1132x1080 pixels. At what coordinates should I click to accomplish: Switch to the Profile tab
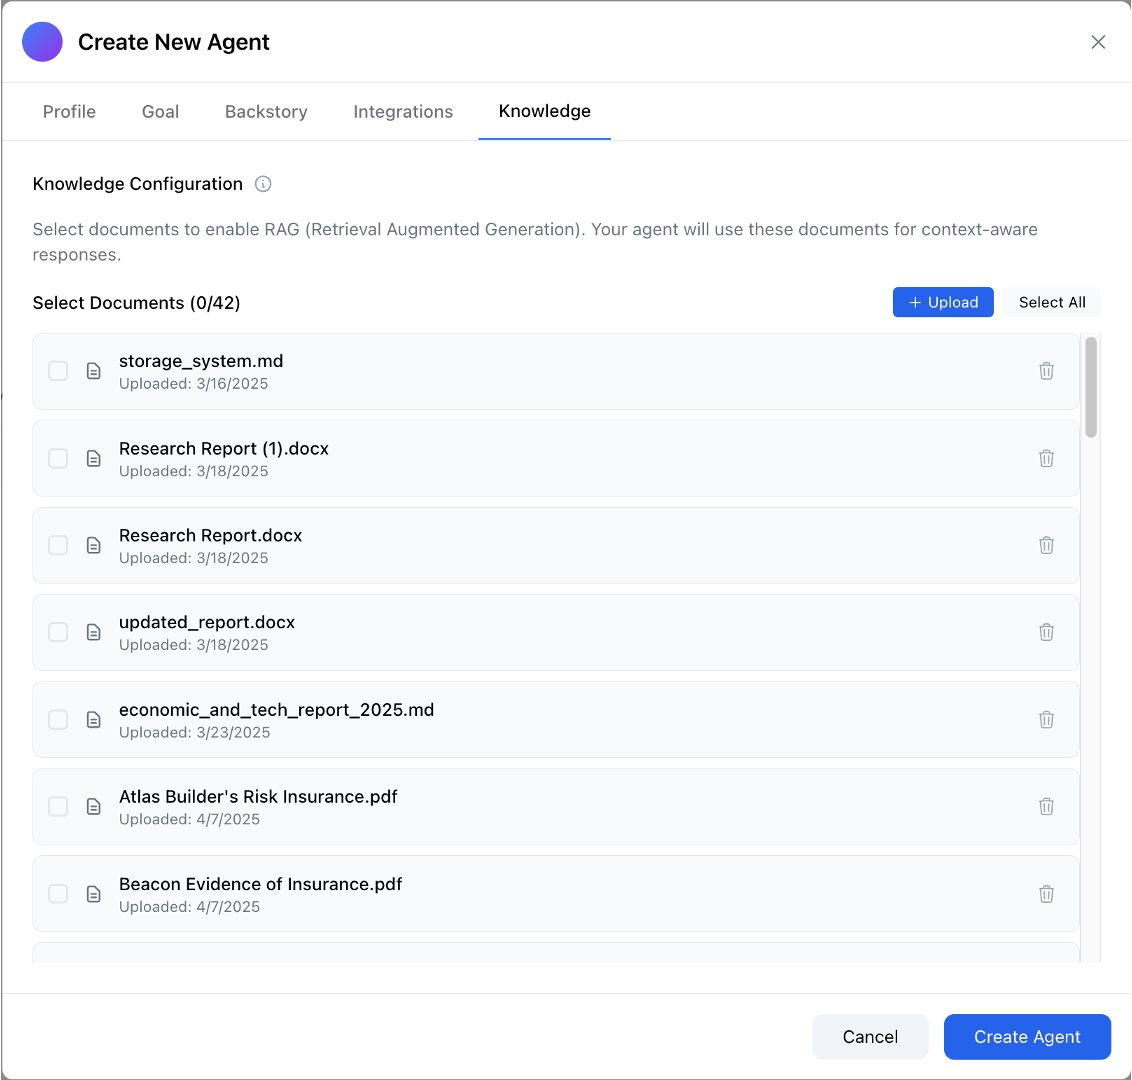[69, 111]
